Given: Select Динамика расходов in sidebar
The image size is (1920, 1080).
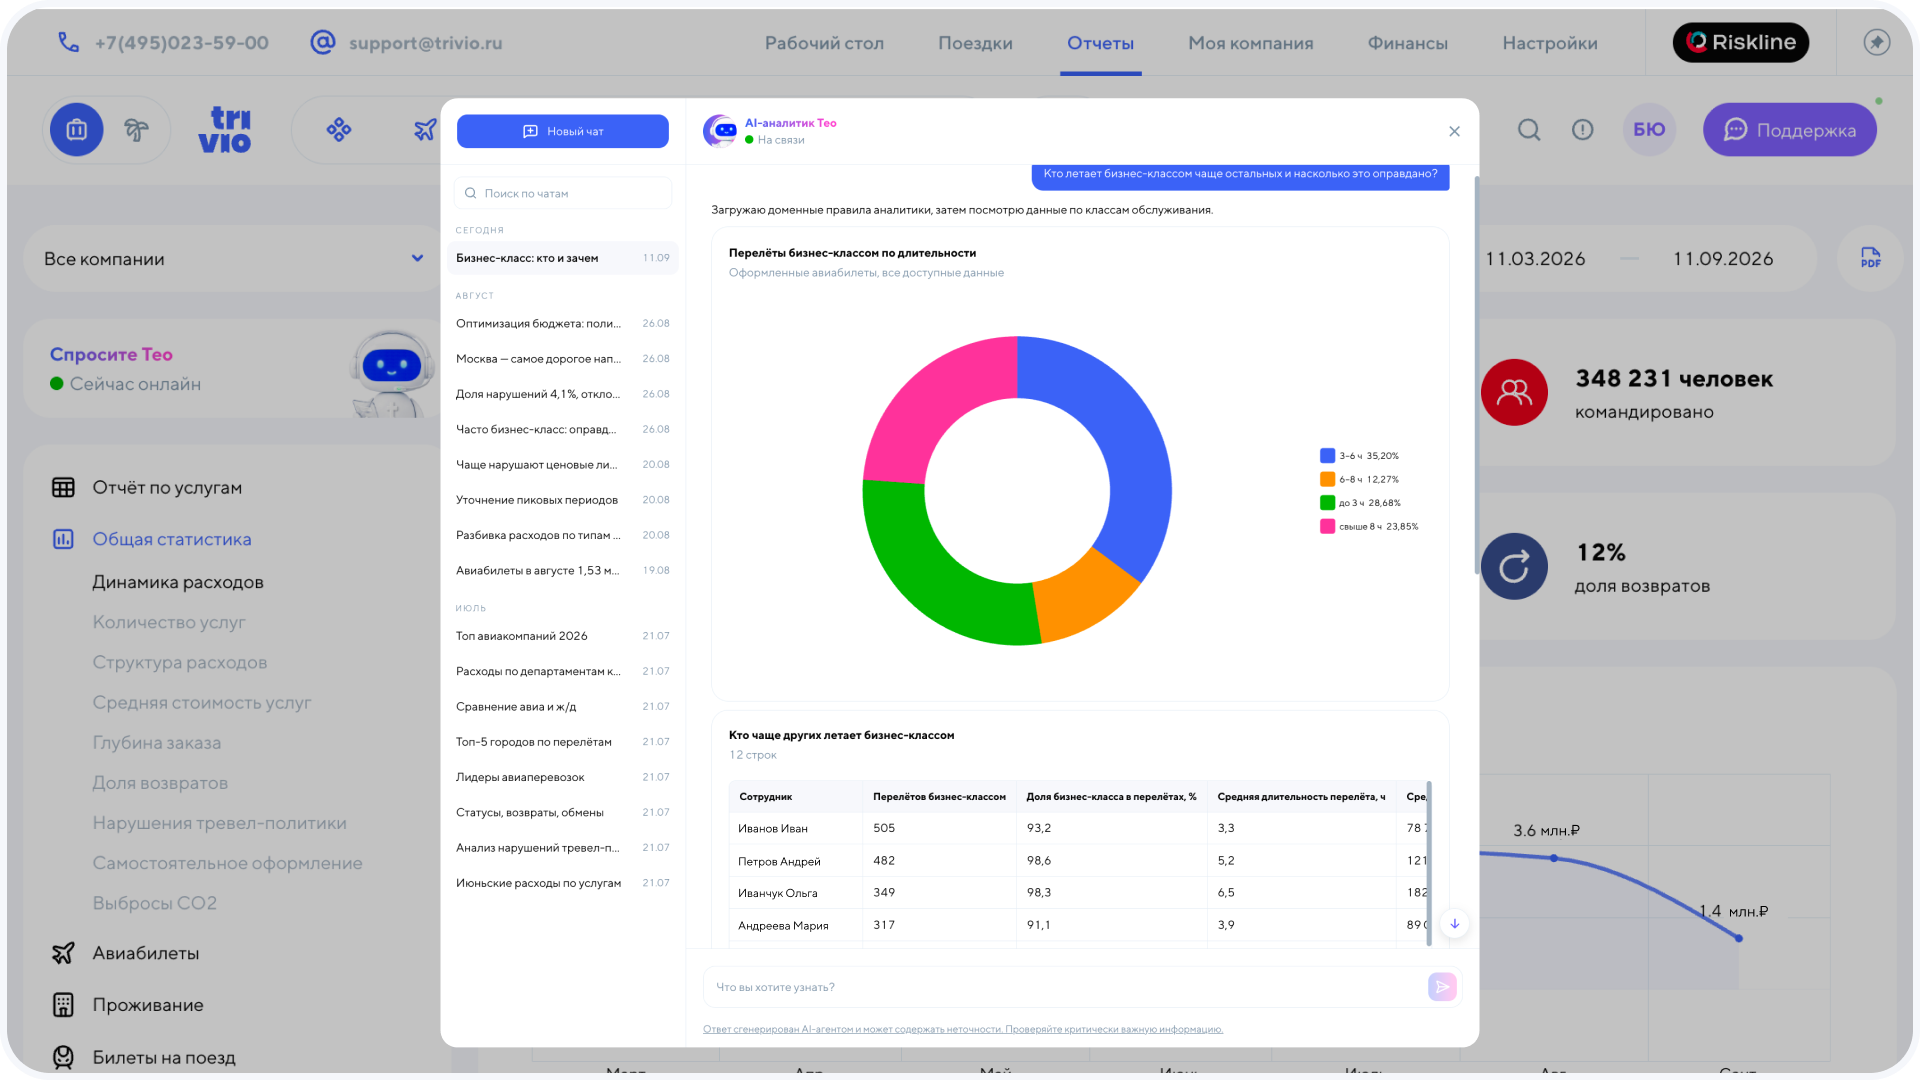Looking at the screenshot, I should (x=178, y=582).
